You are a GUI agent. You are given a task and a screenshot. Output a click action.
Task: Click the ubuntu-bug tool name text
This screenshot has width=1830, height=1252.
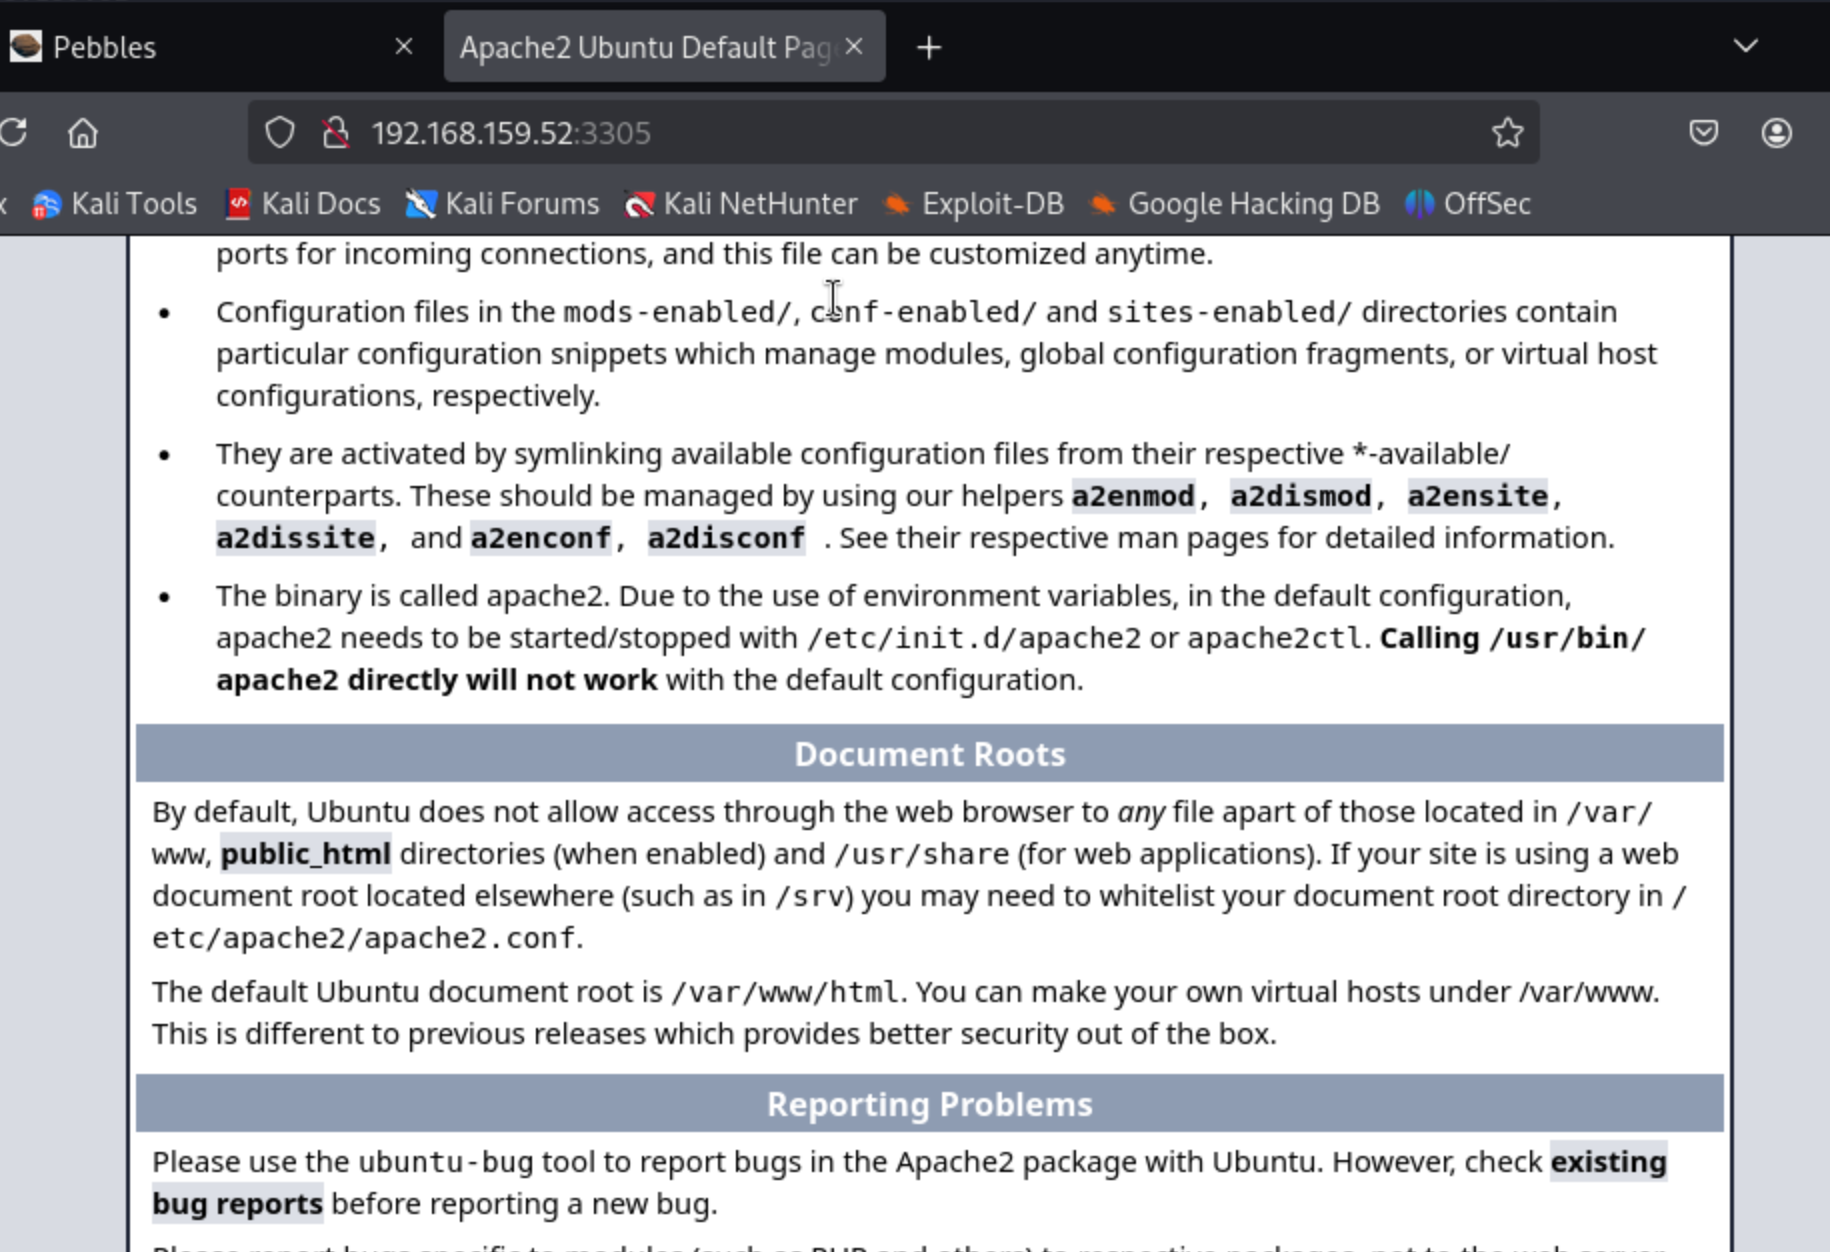click(x=446, y=1162)
